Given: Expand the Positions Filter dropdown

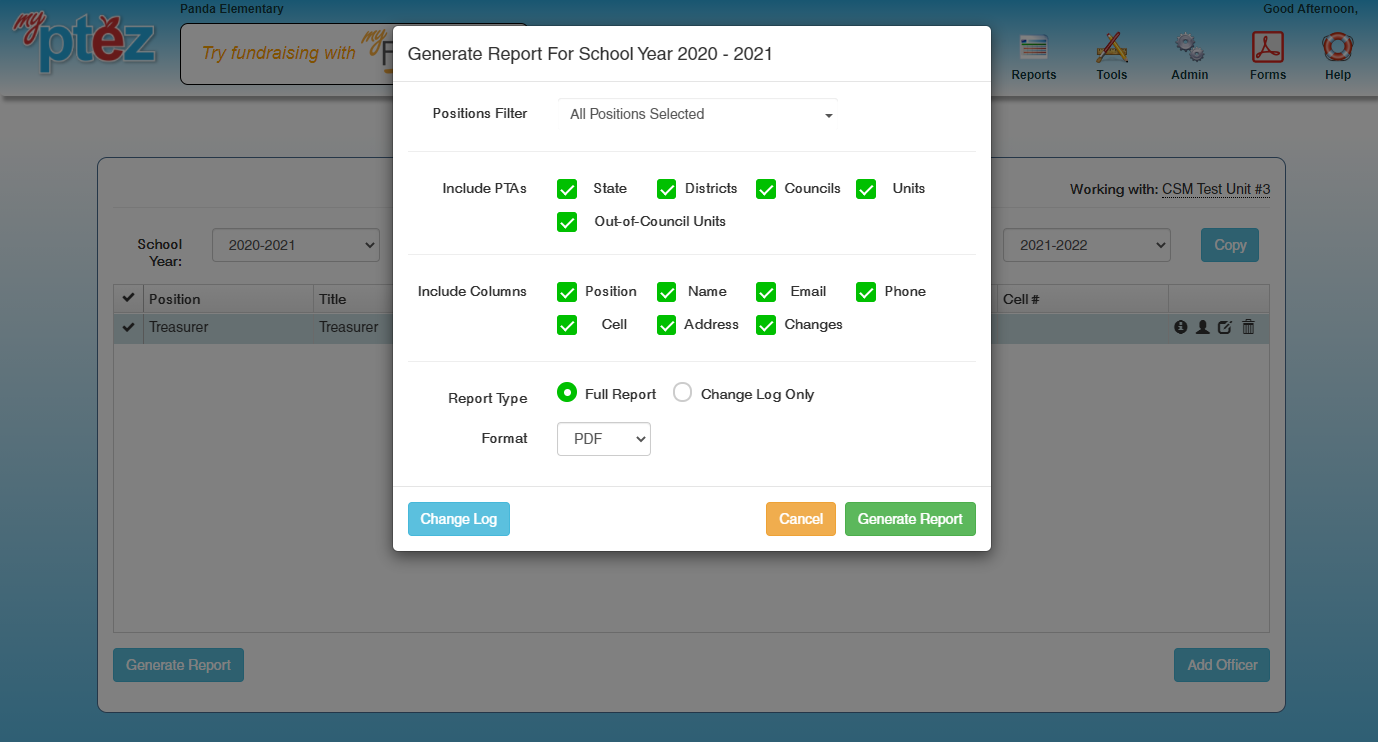Looking at the screenshot, I should (x=698, y=115).
